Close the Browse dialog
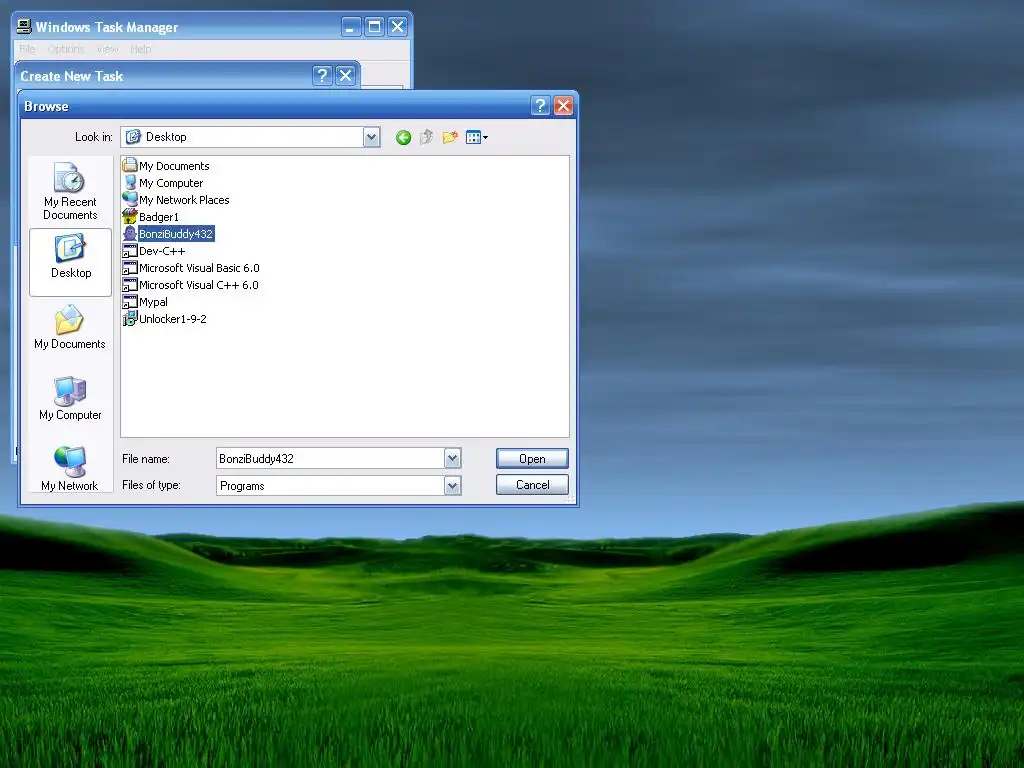The image size is (1024, 768). [x=563, y=106]
